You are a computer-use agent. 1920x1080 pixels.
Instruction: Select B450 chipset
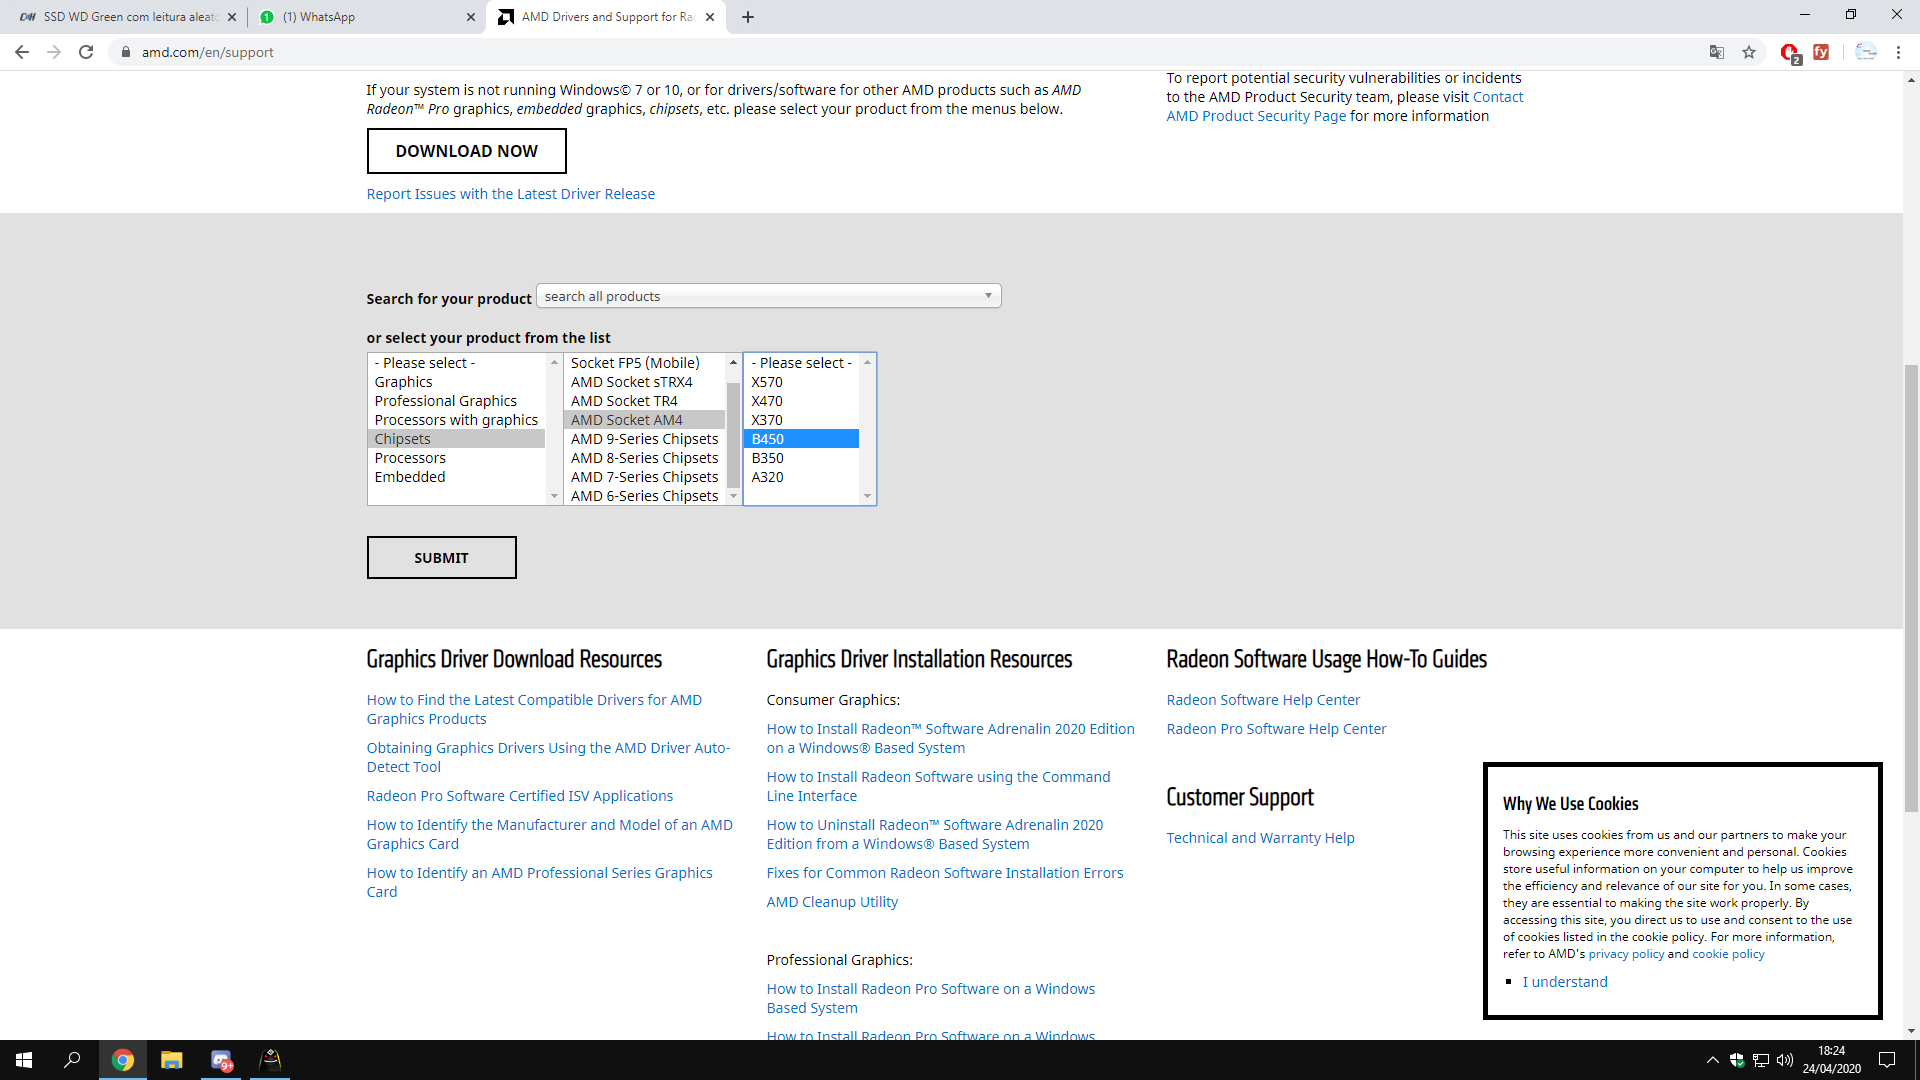tap(802, 439)
